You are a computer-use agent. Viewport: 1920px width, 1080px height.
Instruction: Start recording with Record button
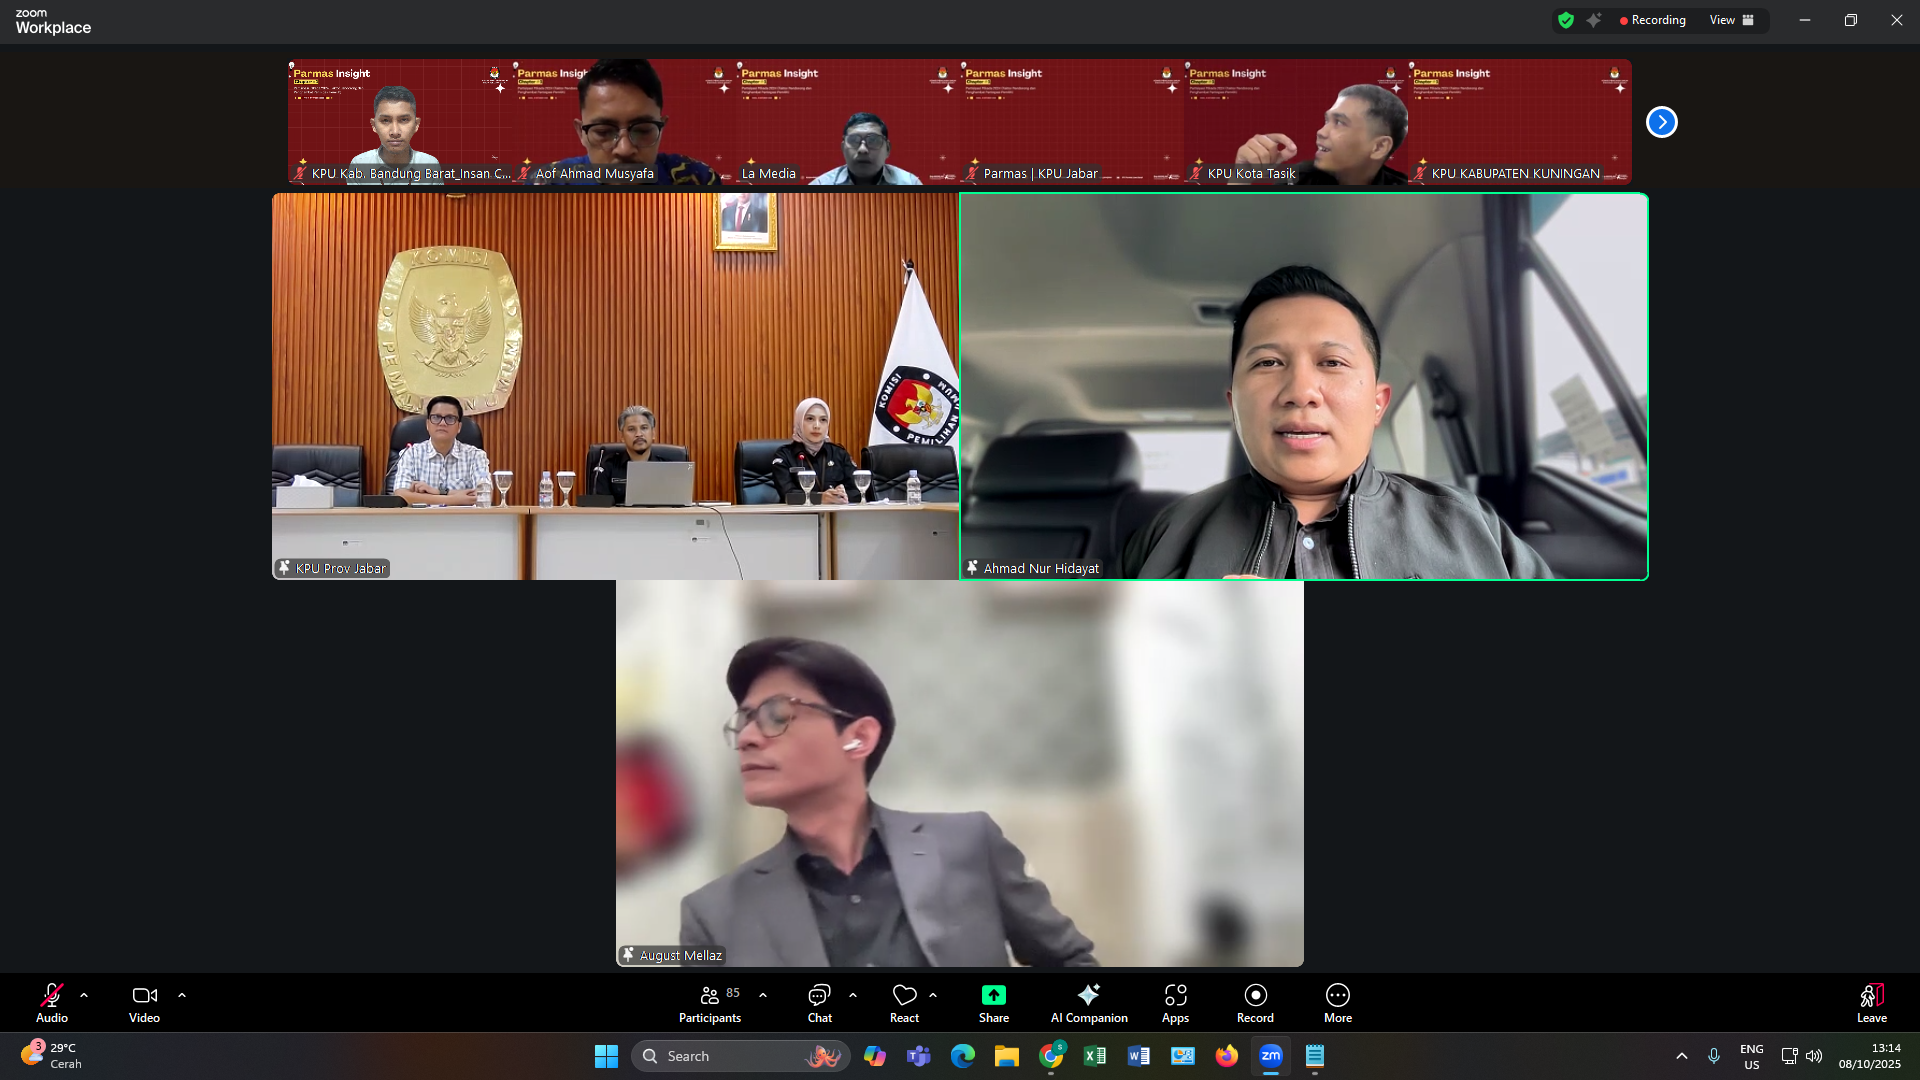[x=1255, y=996]
